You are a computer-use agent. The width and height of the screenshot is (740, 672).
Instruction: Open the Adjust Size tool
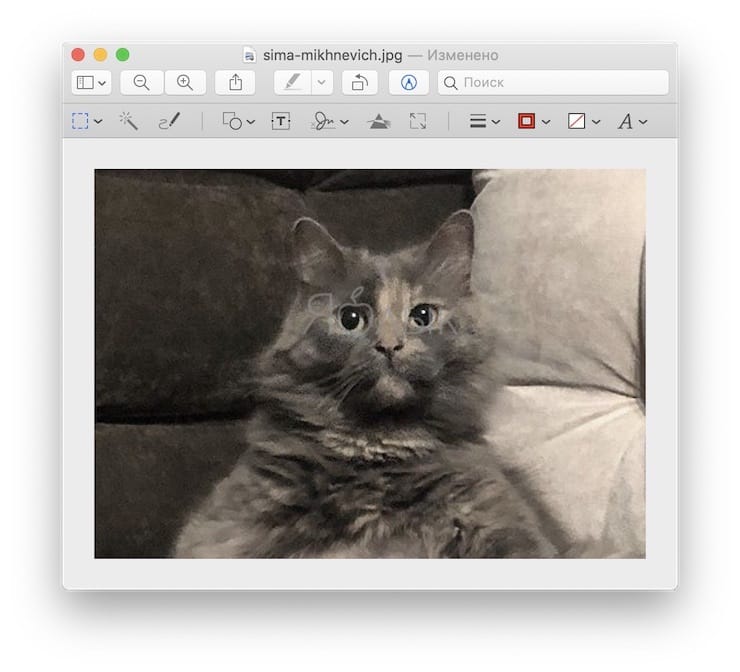point(418,121)
